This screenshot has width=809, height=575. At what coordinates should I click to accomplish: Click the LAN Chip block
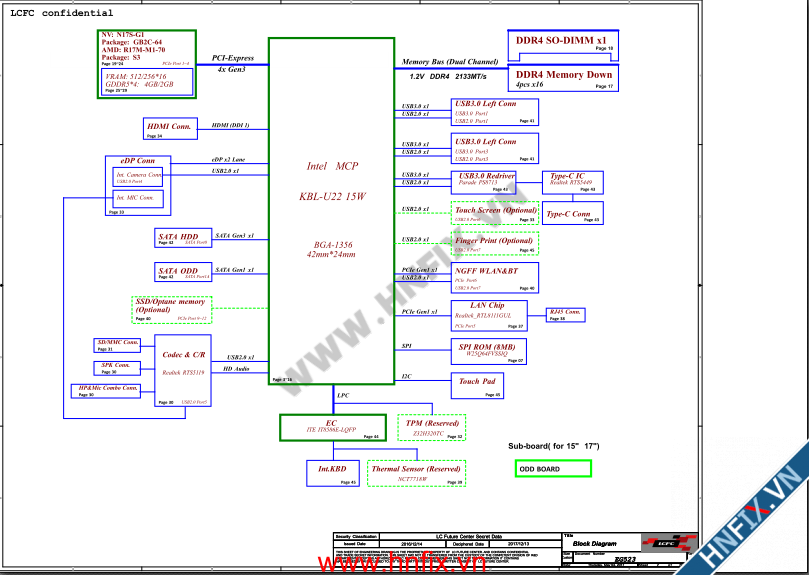(x=487, y=315)
